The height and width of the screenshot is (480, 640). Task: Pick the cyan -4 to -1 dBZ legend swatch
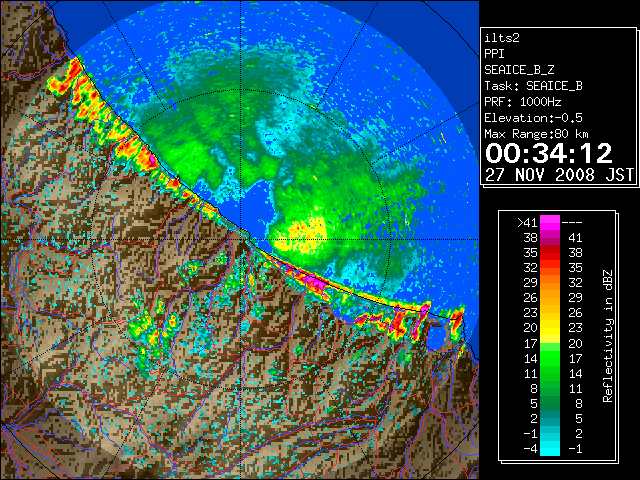(550, 448)
